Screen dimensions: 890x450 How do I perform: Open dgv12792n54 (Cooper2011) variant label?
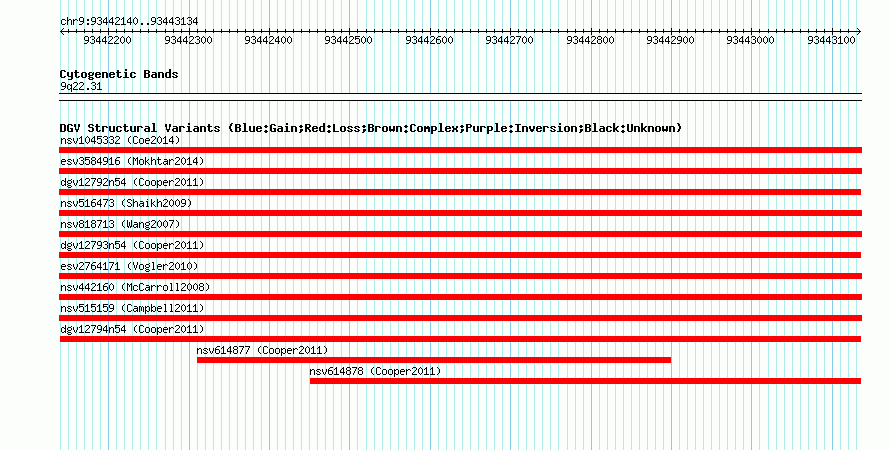pos(132,182)
